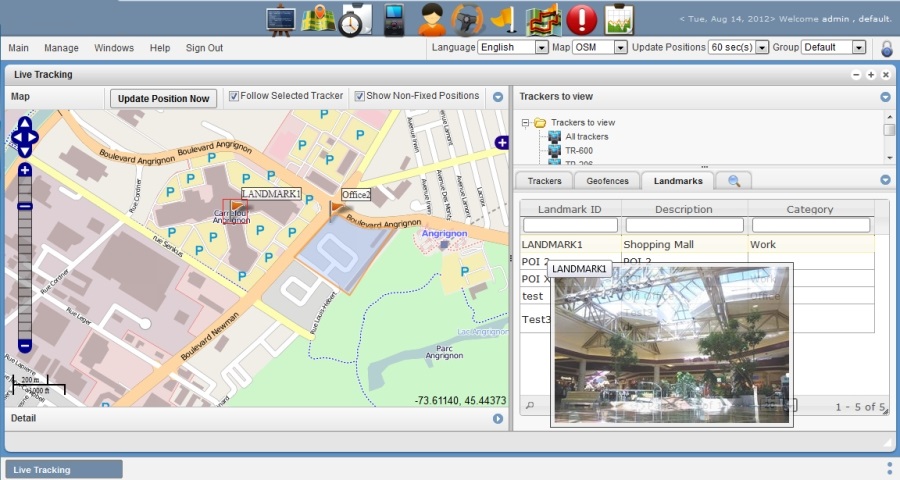
Task: Collapse the Trackers to view tree folder
Action: pyautogui.click(x=526, y=123)
